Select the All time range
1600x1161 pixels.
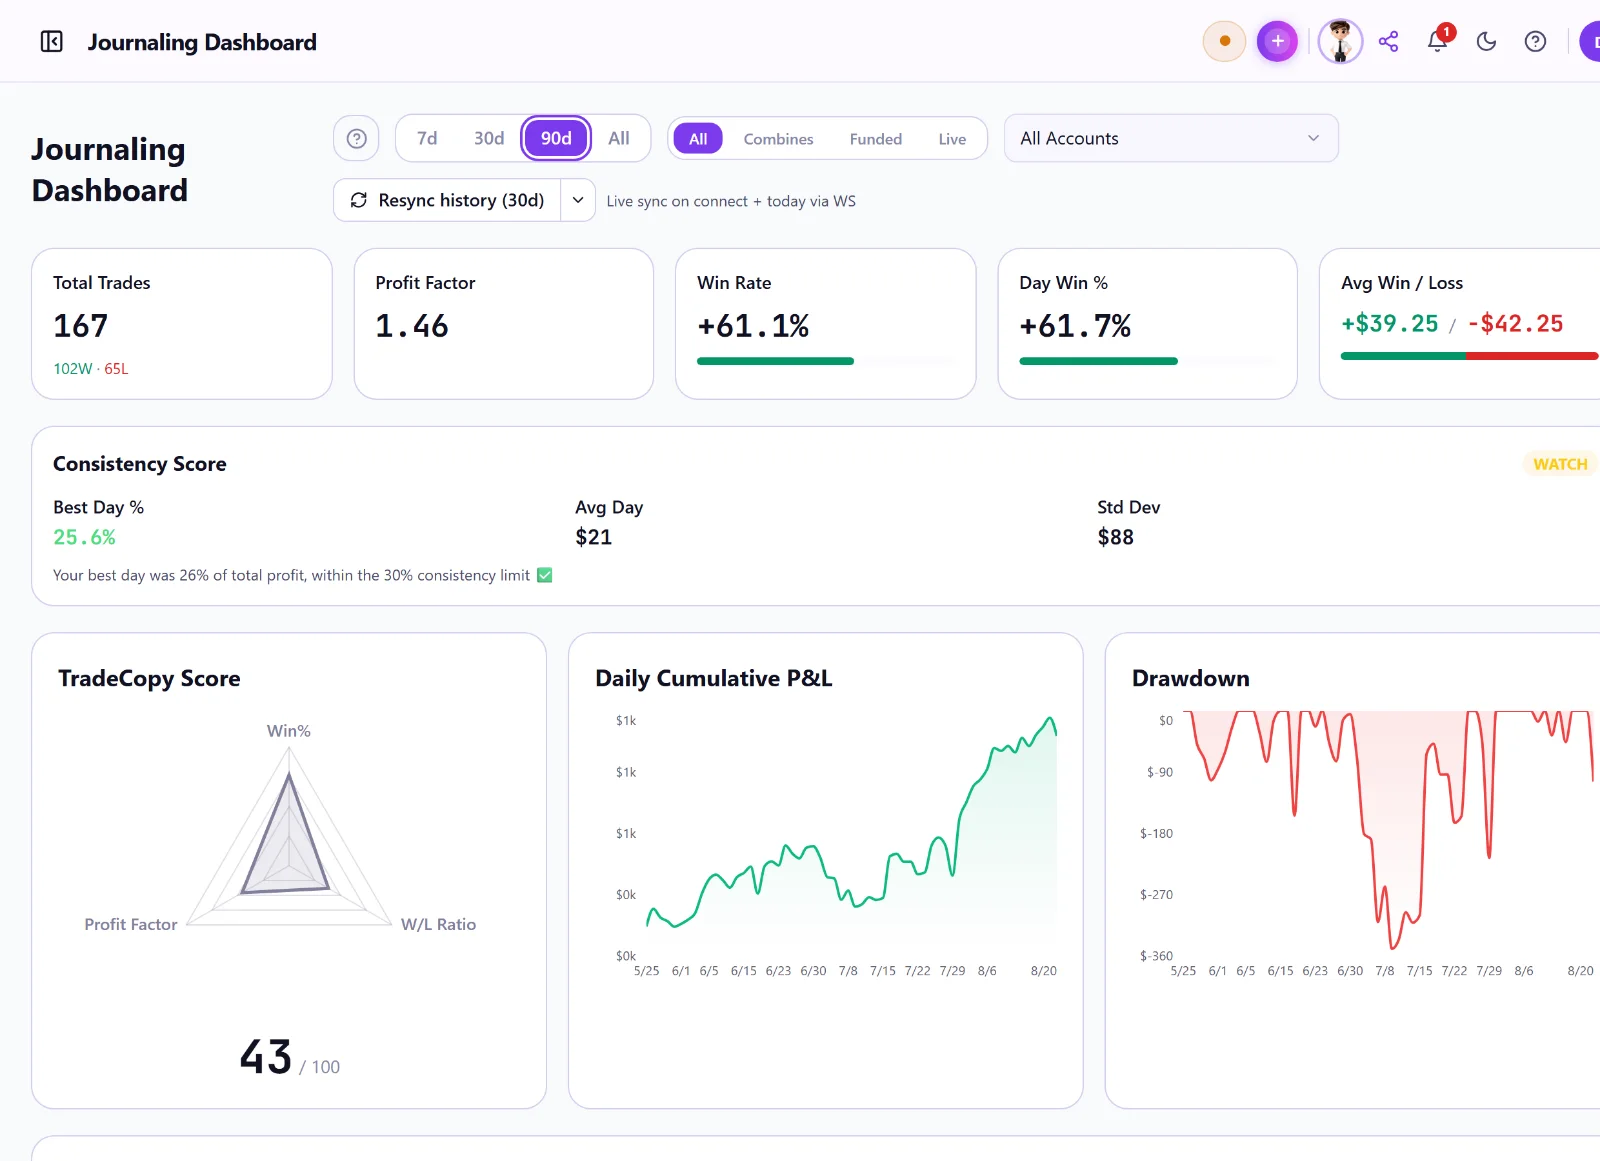pyautogui.click(x=619, y=138)
